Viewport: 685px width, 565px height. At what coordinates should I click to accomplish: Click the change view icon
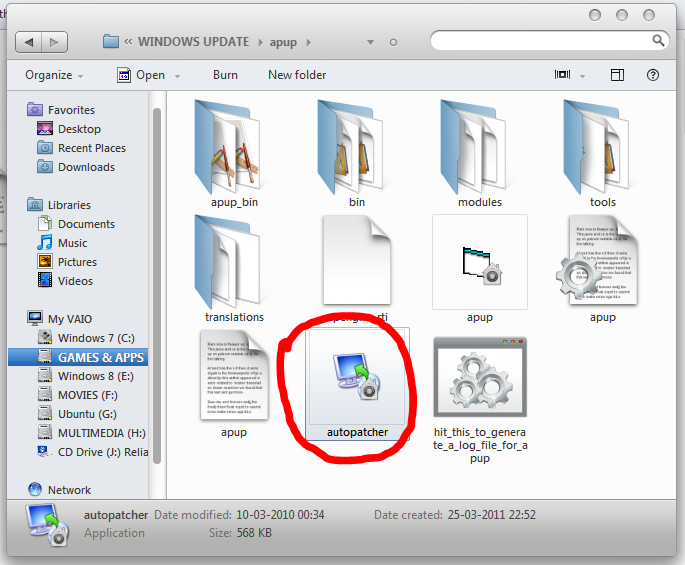[x=562, y=75]
